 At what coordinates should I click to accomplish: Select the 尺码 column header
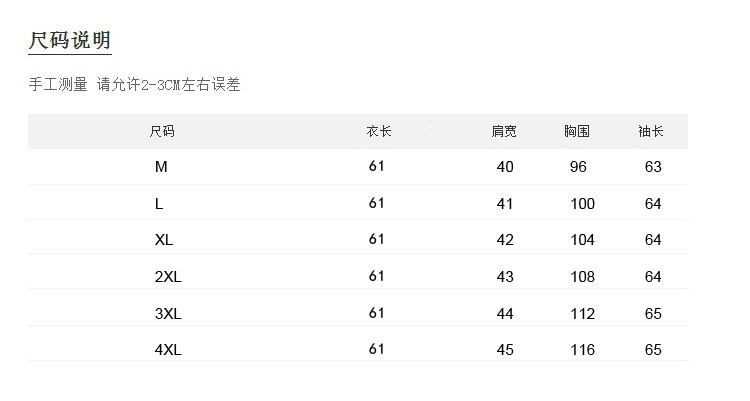coord(161,131)
